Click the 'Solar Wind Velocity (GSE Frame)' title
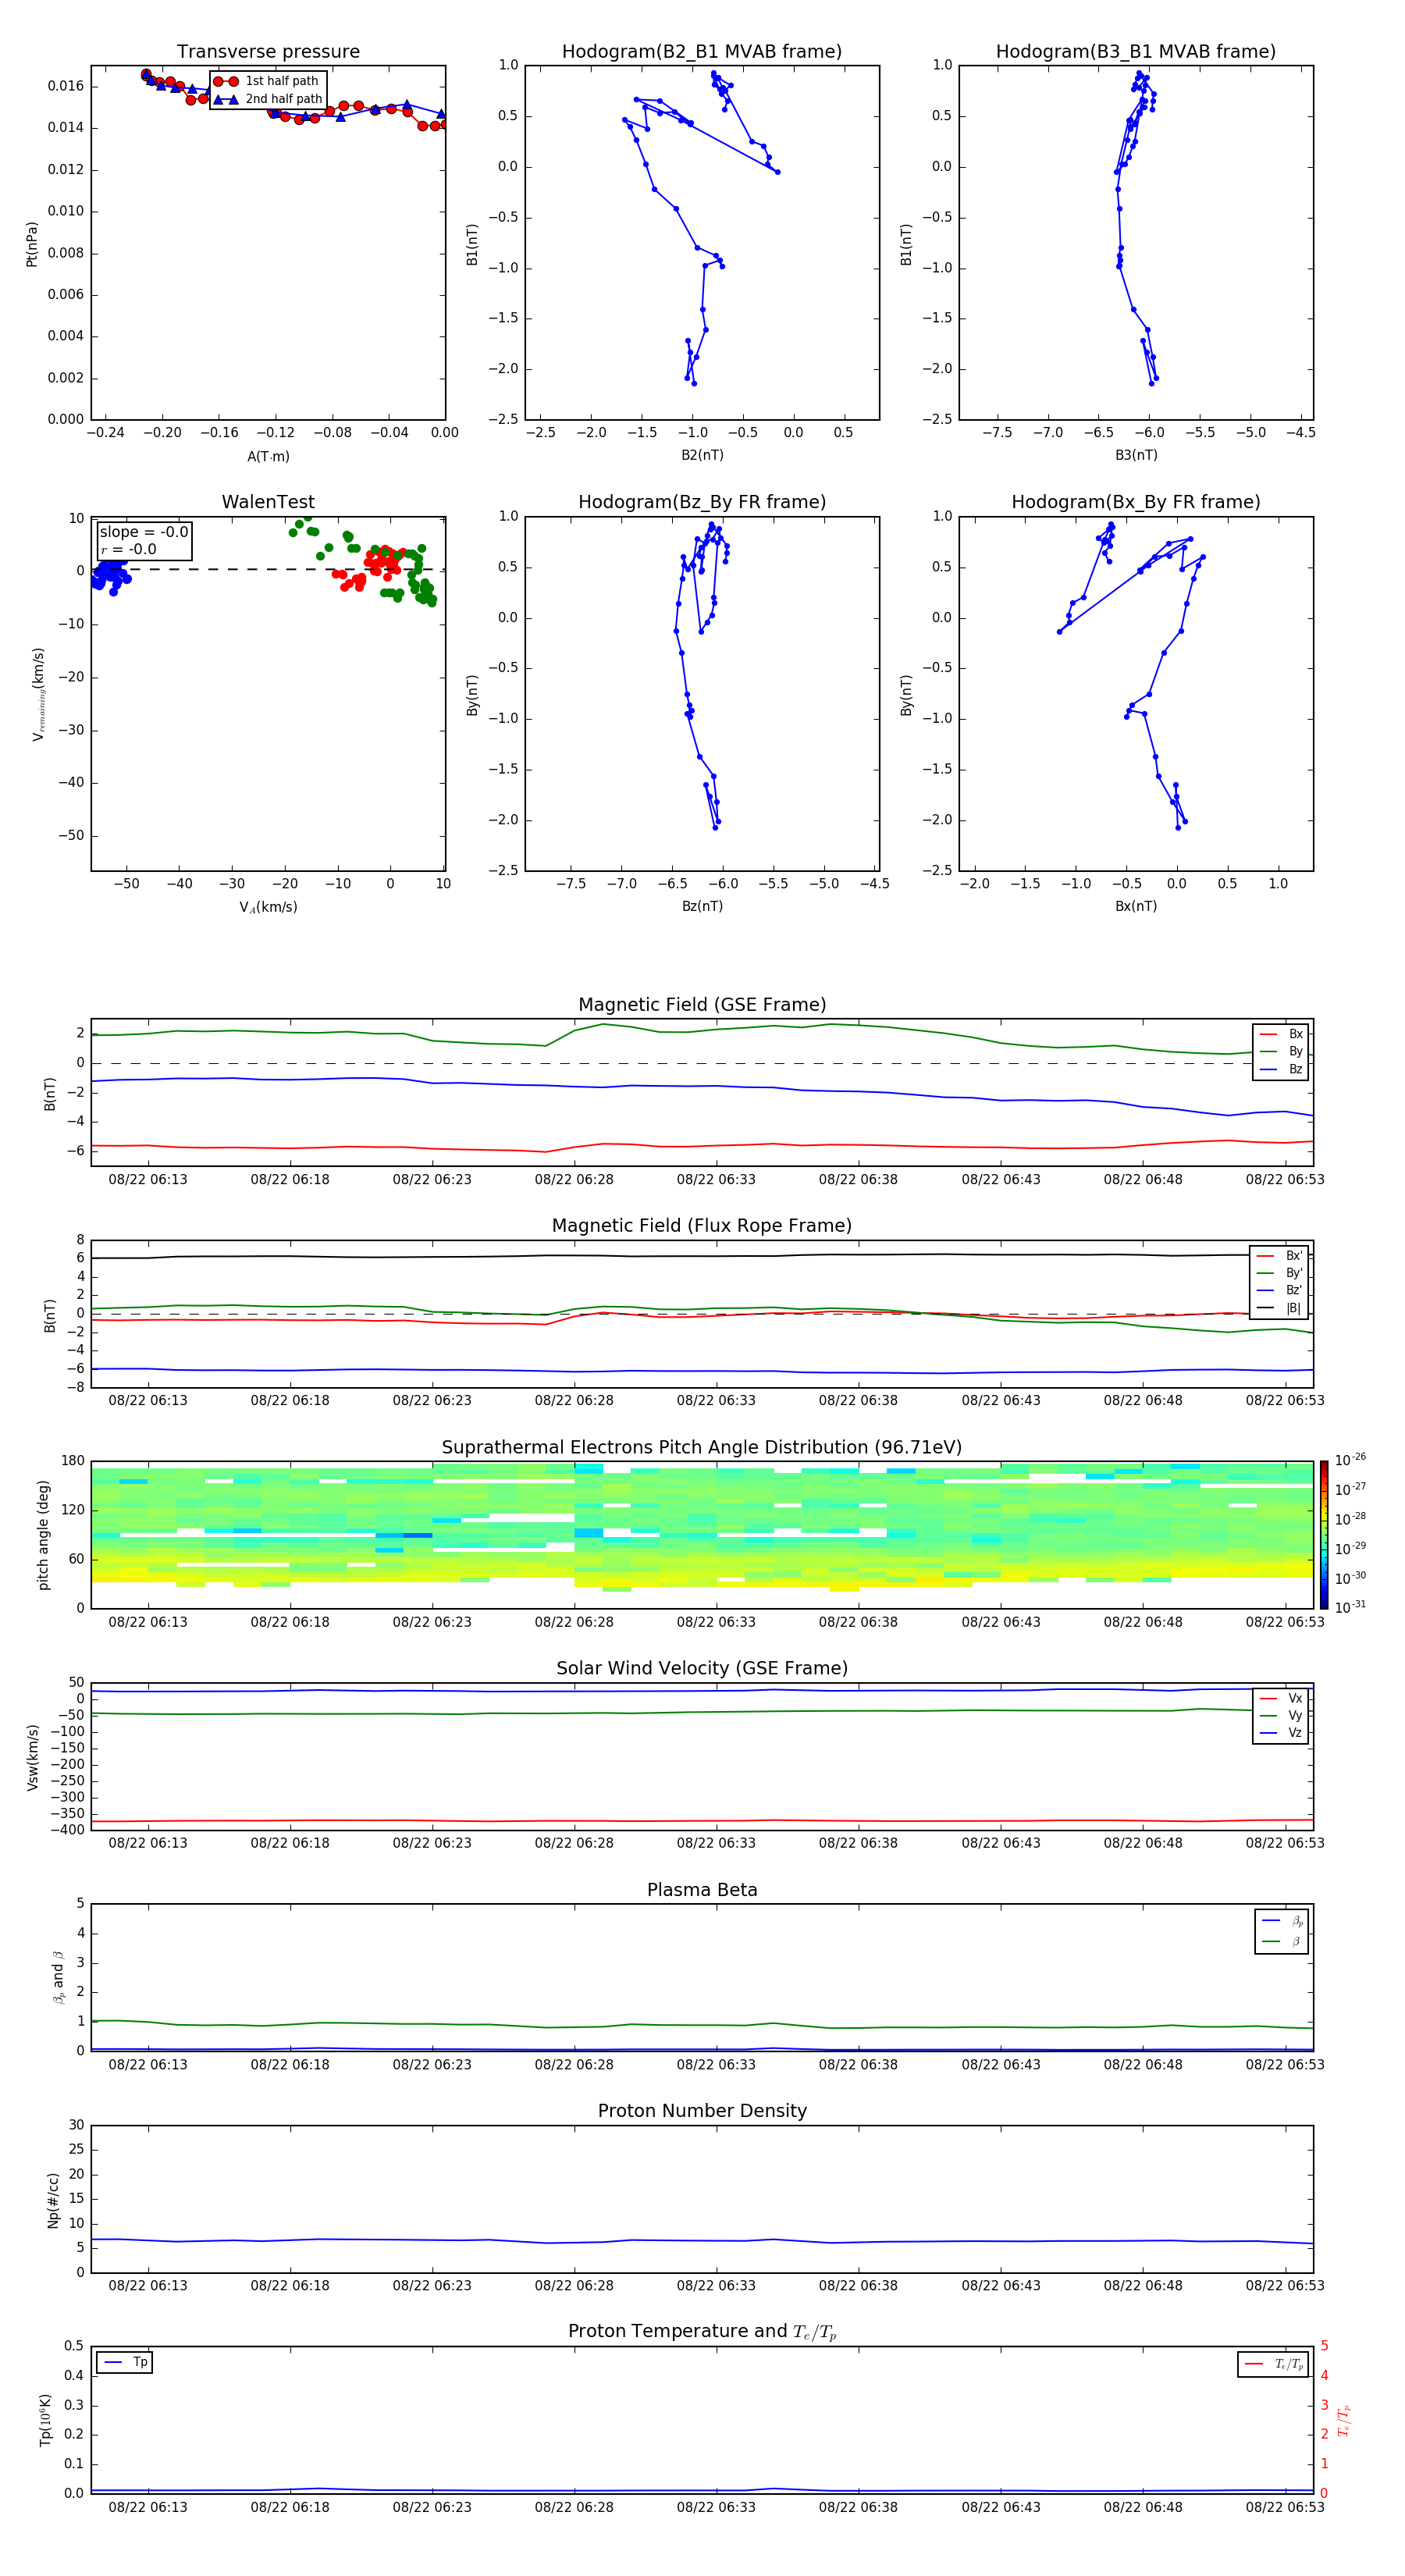This screenshot has width=1405, height=2576. tap(702, 1668)
